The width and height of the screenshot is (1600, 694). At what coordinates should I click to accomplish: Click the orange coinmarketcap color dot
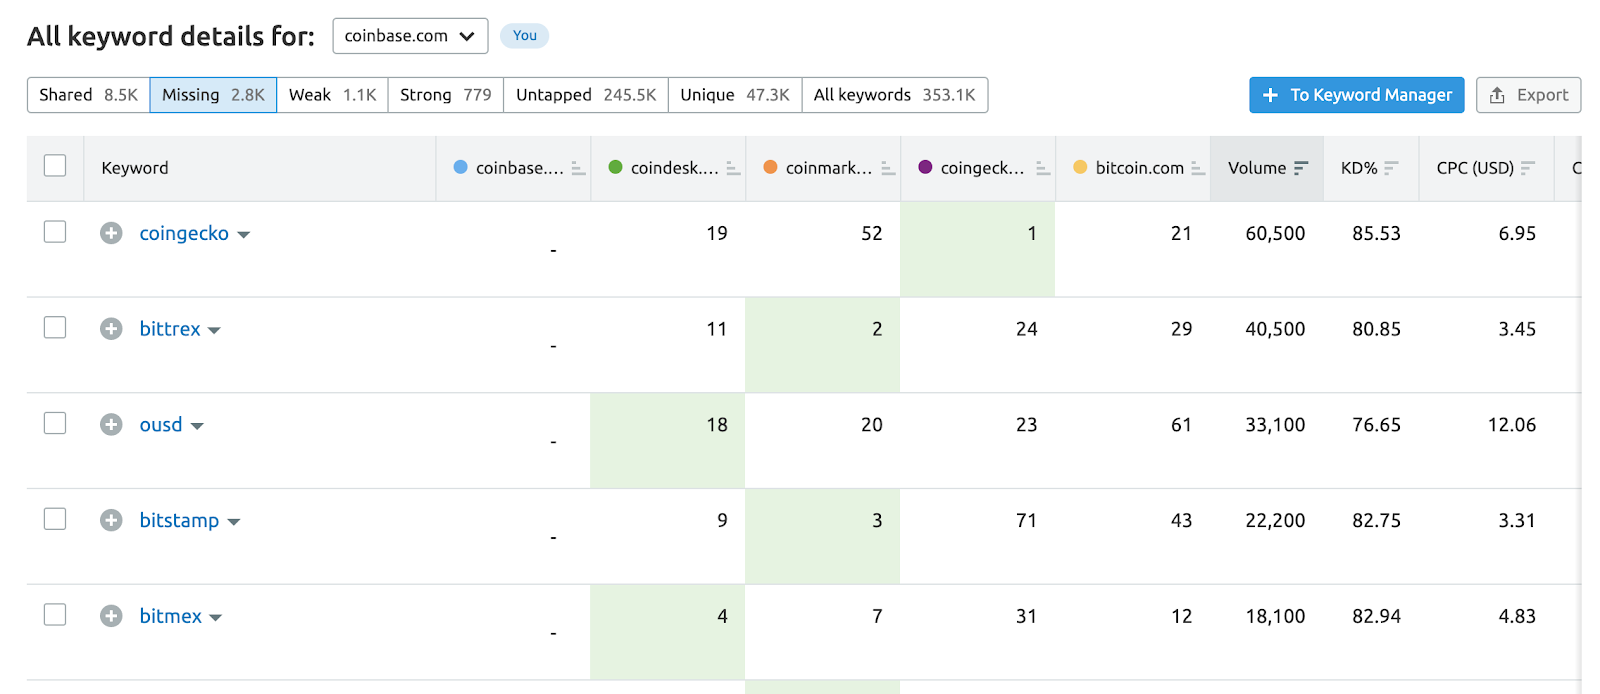pyautogui.click(x=770, y=167)
